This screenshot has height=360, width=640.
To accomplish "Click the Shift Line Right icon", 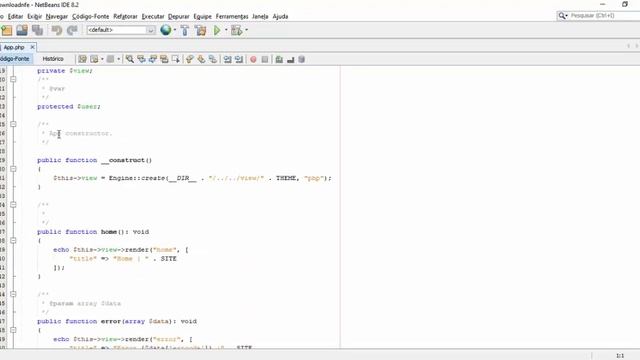I will [239, 60].
